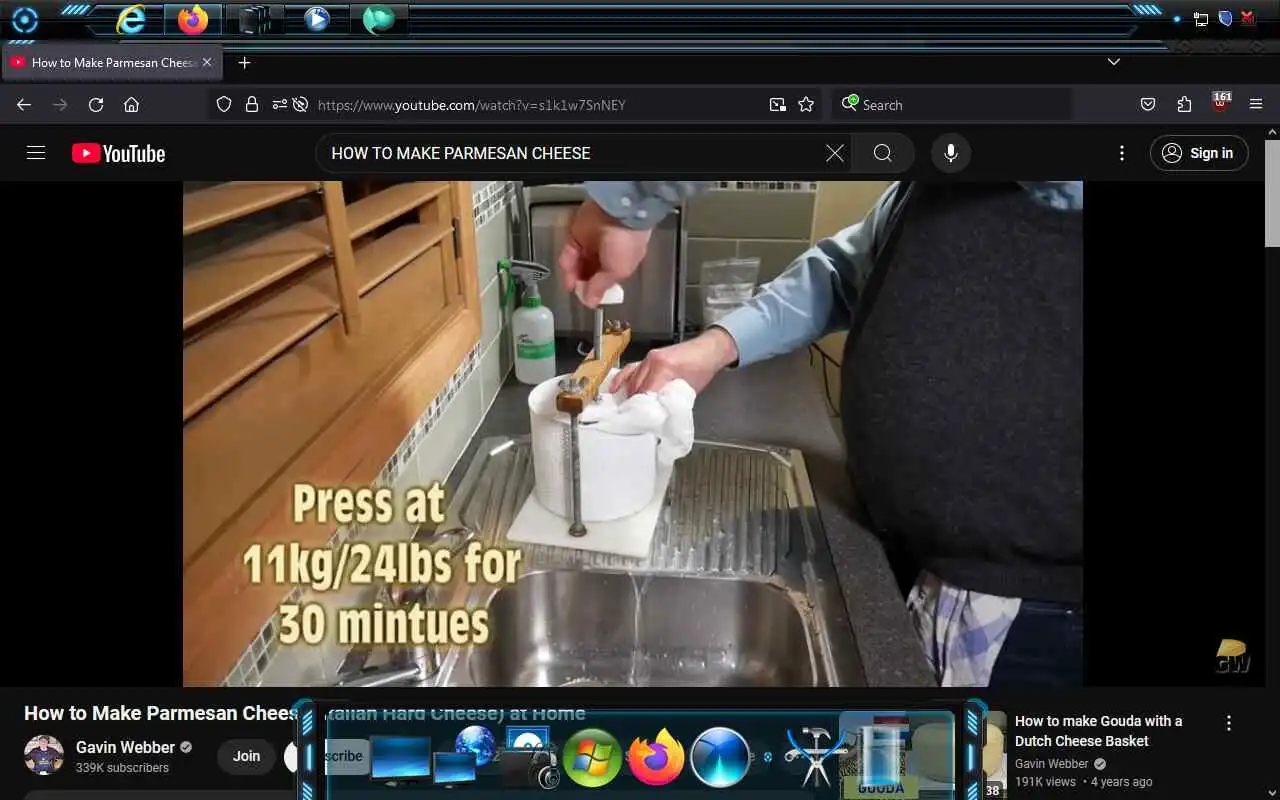1280x800 pixels.
Task: View site security lock information
Action: (252, 104)
